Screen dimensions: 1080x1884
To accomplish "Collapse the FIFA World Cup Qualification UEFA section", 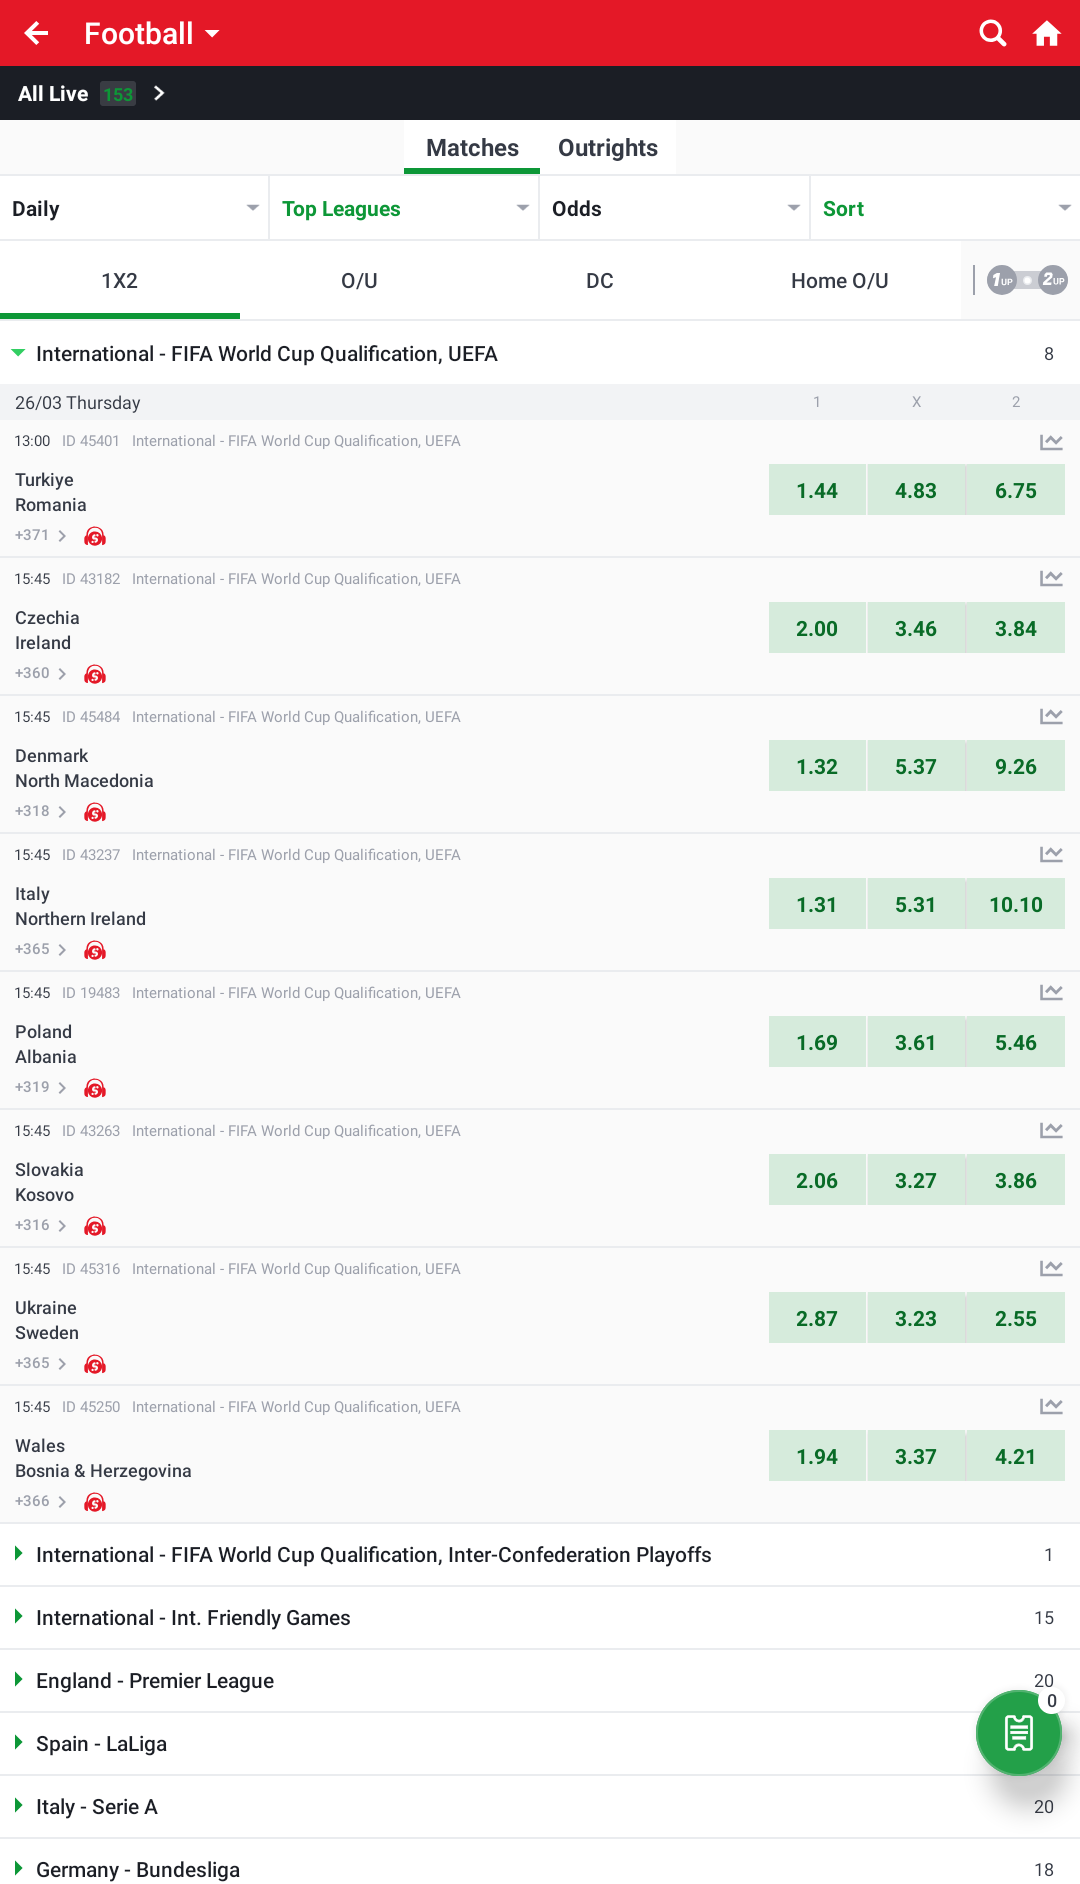I will (17, 353).
